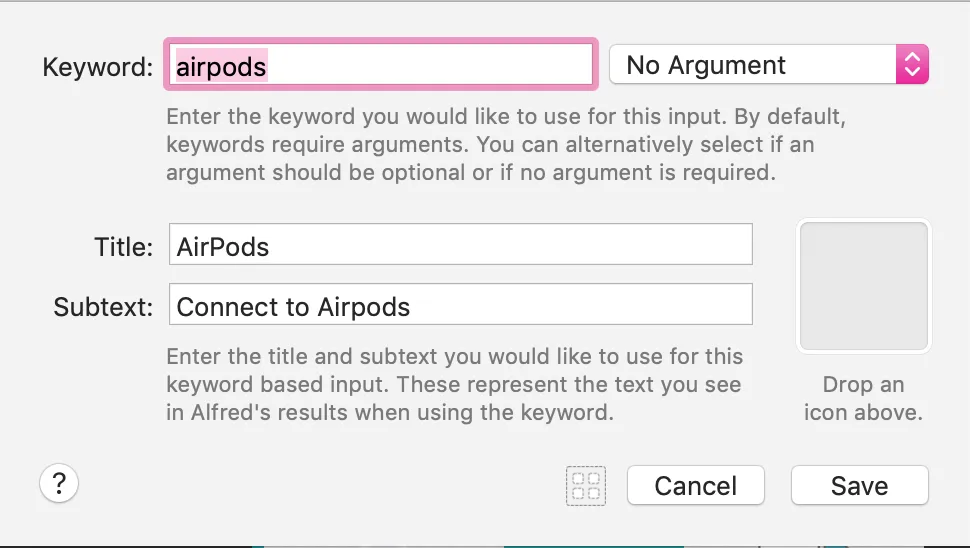
Task: Click the pink up-down arrows of argument selector
Action: click(911, 66)
